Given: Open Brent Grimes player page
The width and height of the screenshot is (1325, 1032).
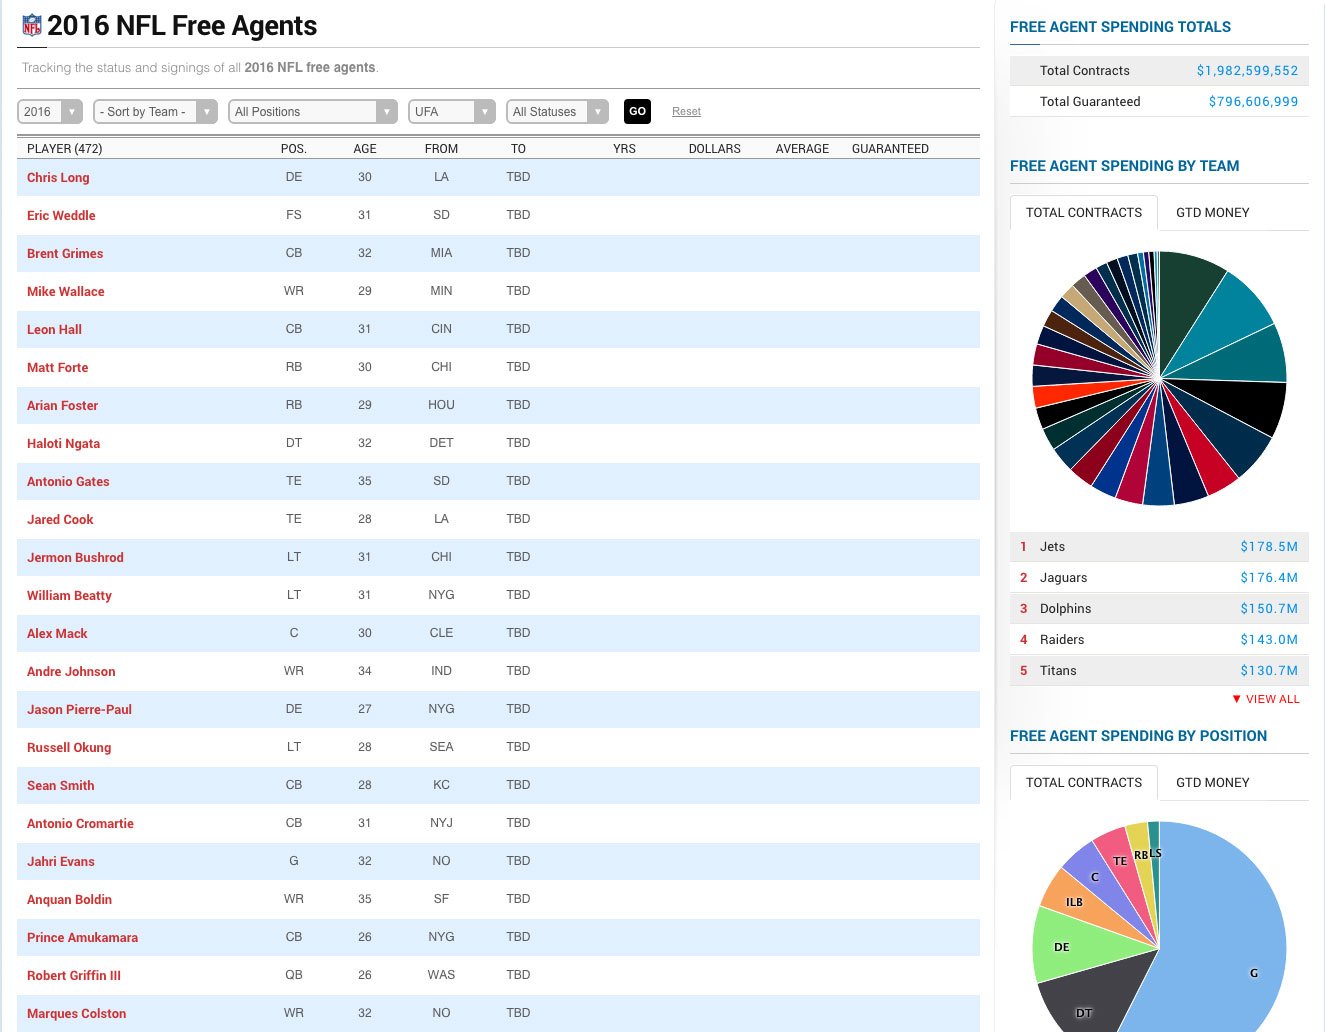Looking at the screenshot, I should (x=65, y=253).
